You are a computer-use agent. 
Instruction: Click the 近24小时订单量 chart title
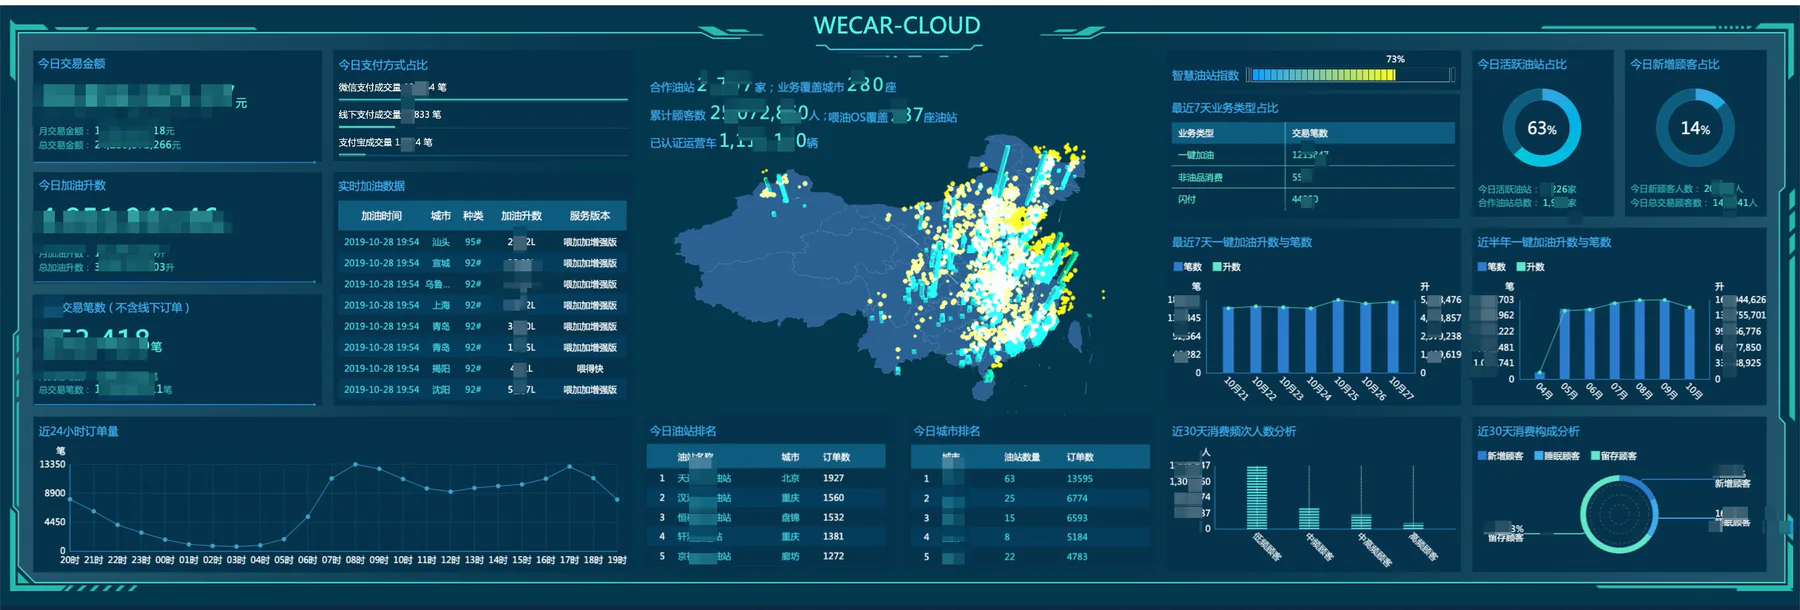78,432
